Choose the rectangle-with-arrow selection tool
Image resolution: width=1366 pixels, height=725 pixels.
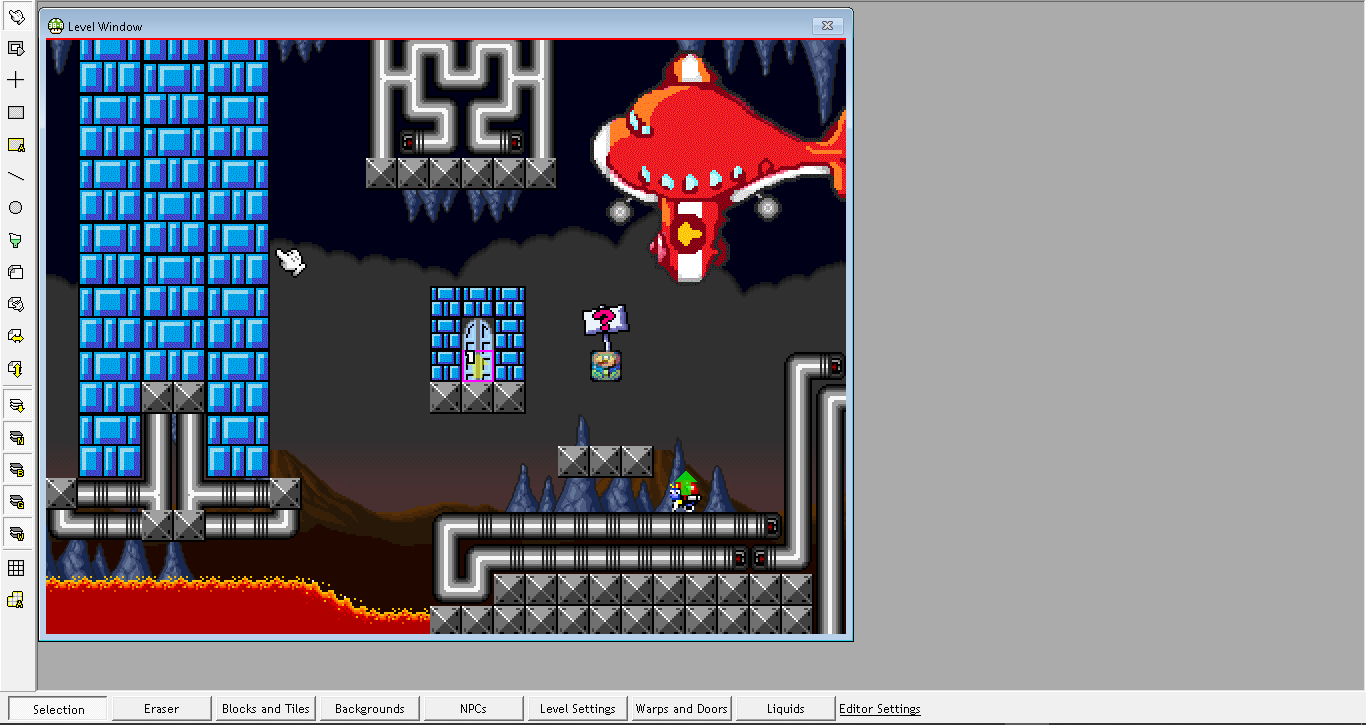point(16,49)
